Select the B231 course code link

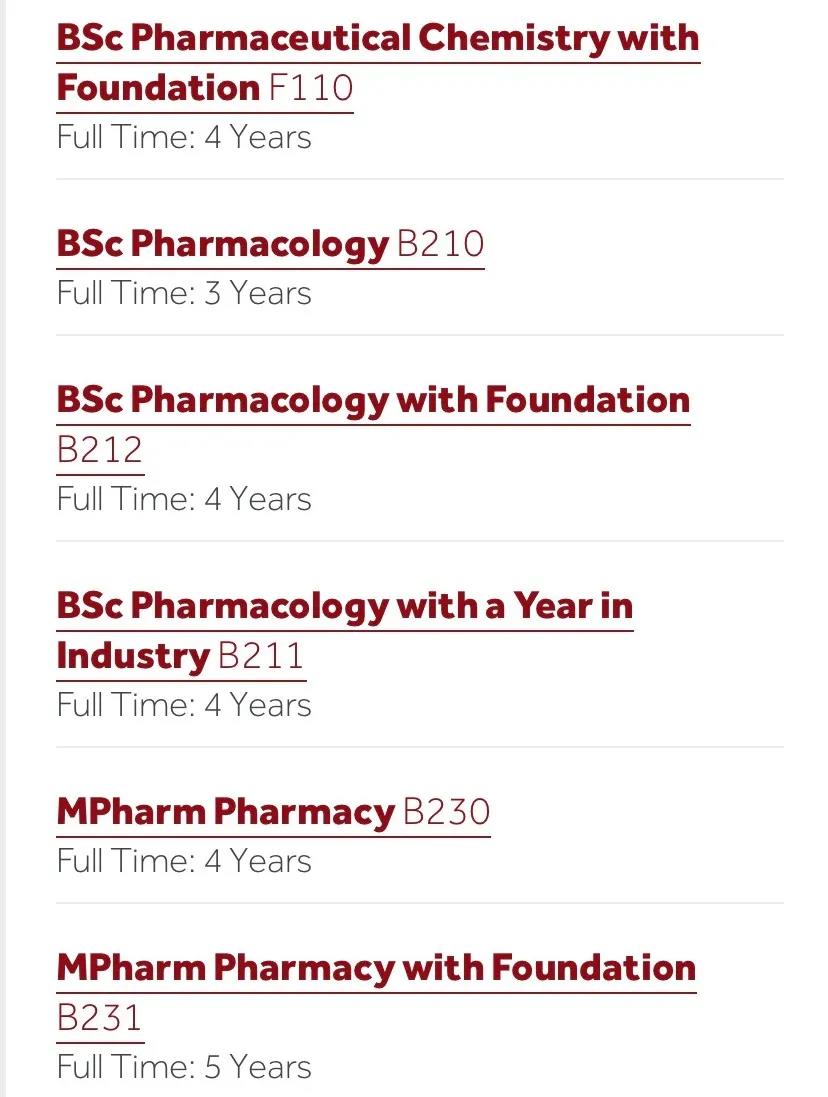point(100,1018)
